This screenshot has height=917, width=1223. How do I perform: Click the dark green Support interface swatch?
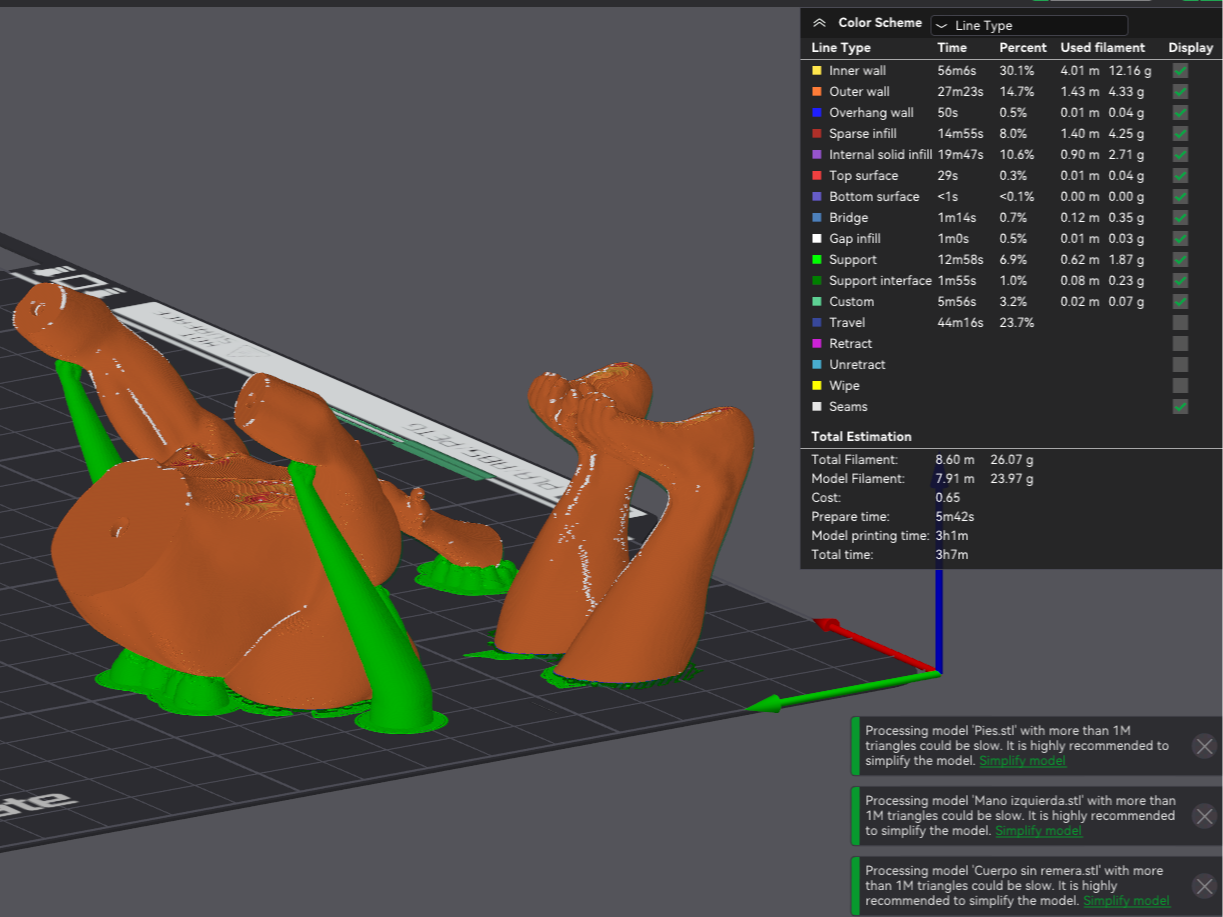tap(817, 280)
